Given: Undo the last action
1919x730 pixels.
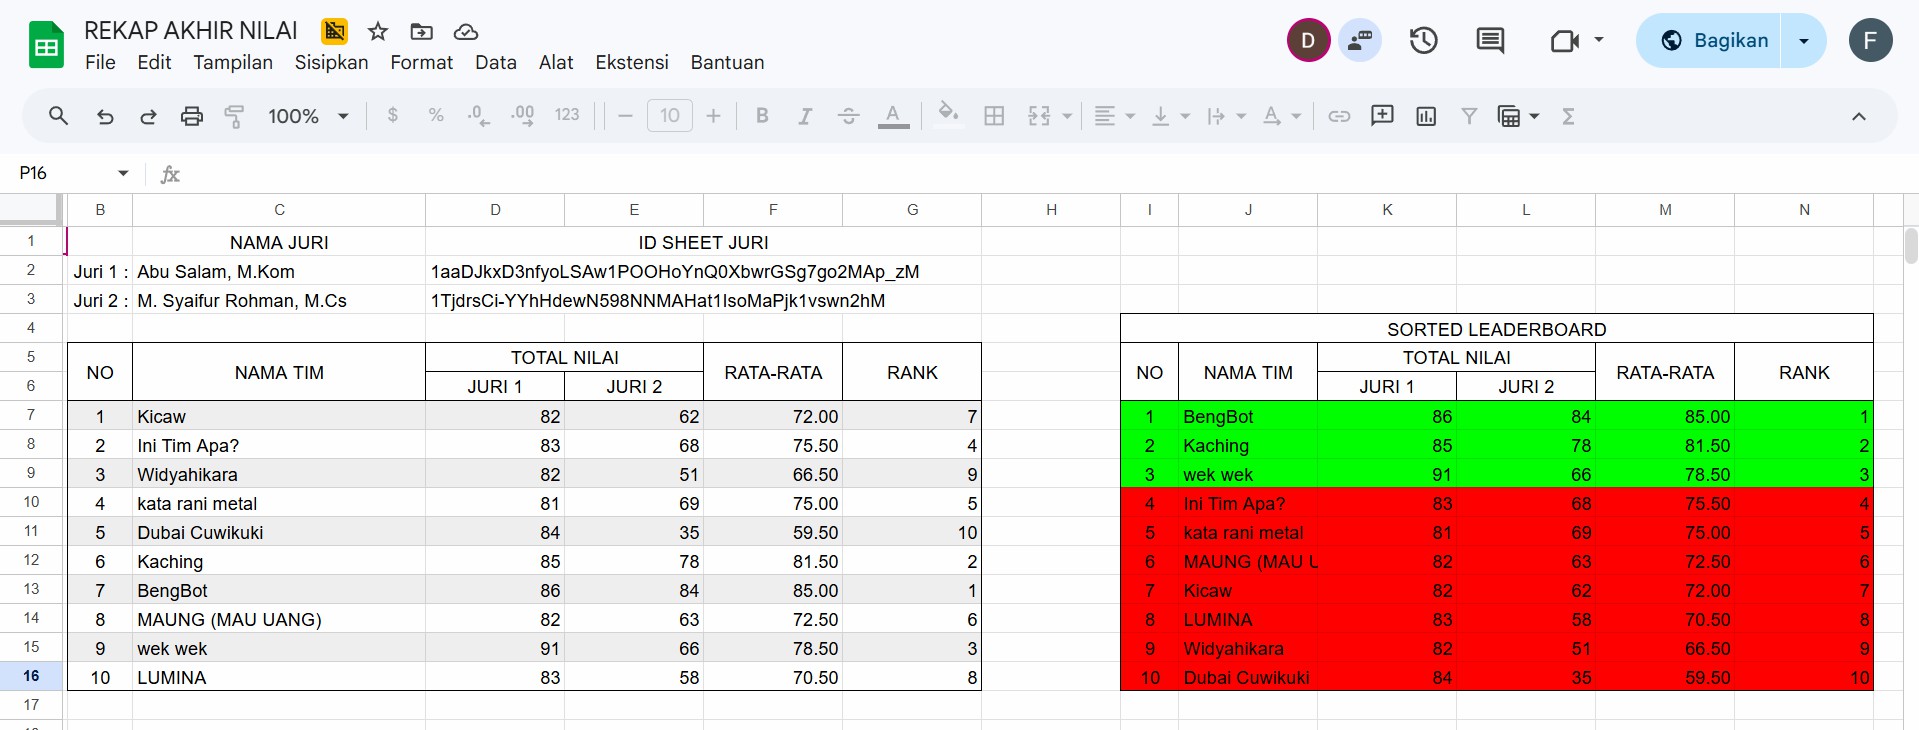Looking at the screenshot, I should 105,116.
